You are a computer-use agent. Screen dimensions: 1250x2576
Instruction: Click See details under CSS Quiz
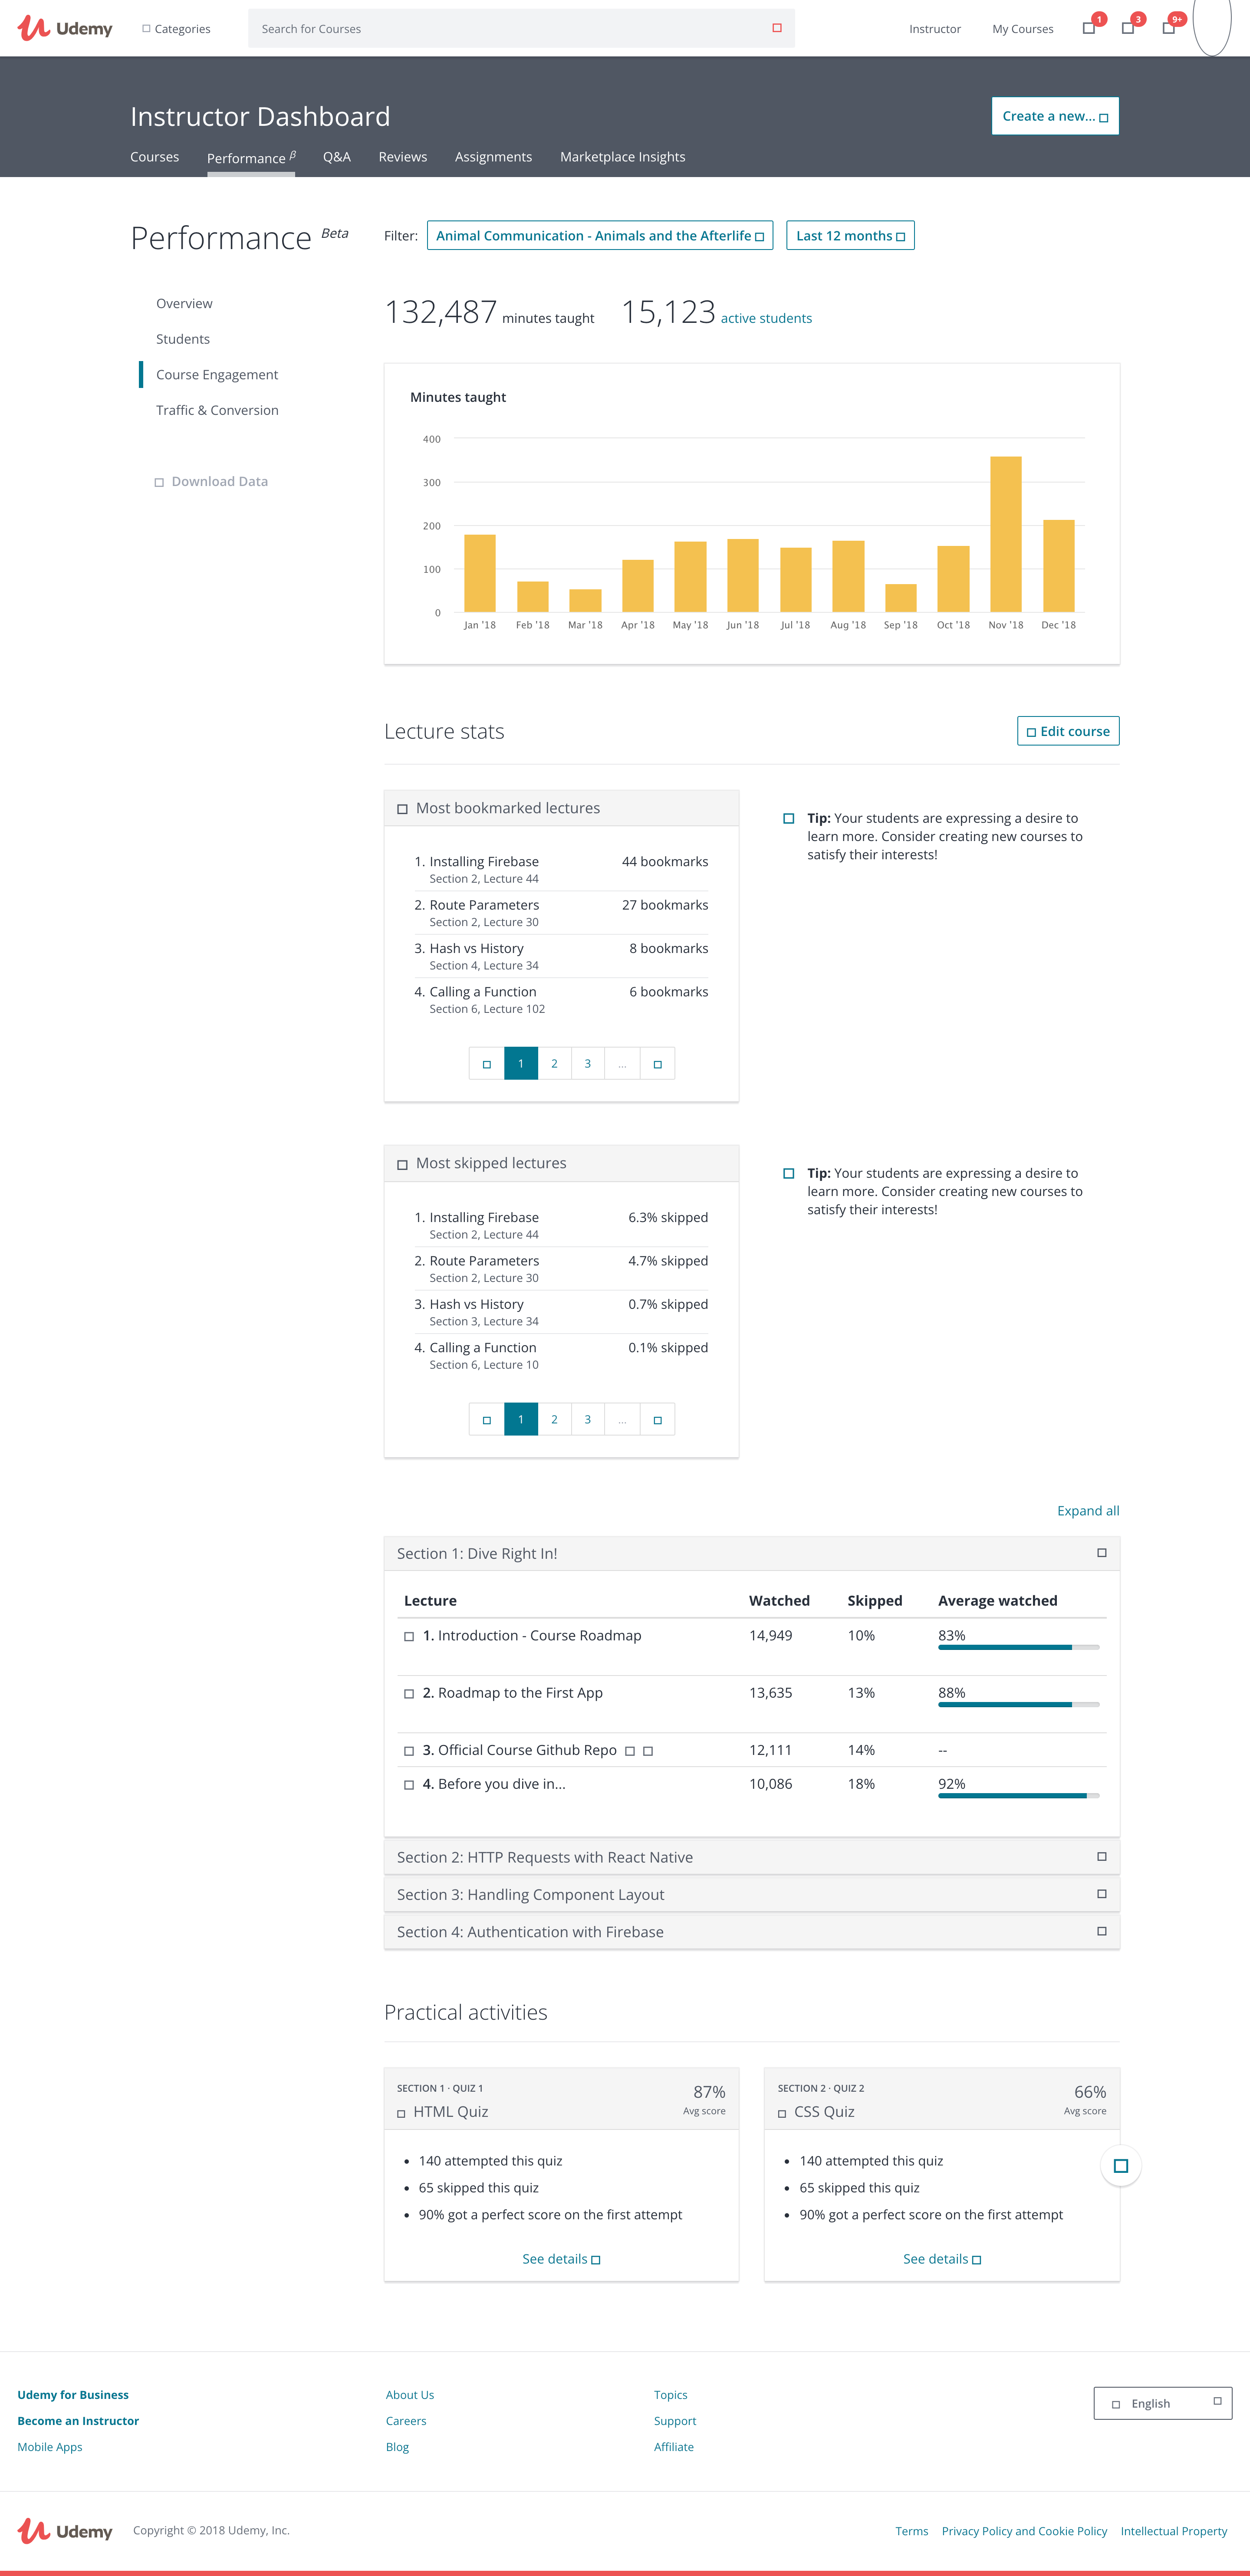942,2259
